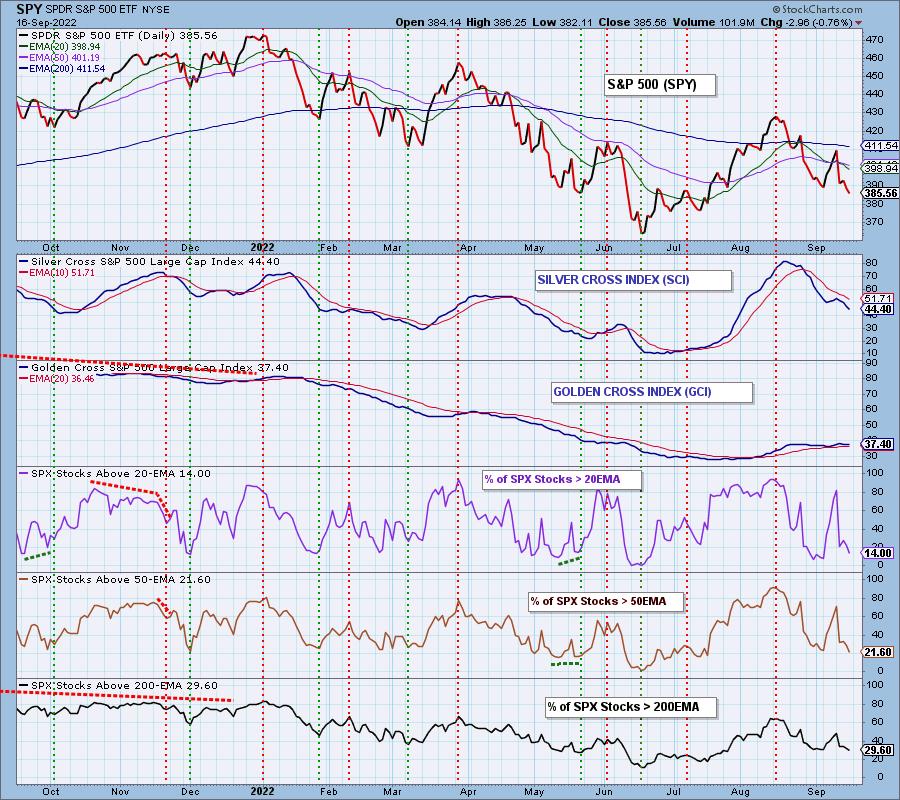Select the Volume 101.9M reading
900x800 pixels.
click(713, 23)
